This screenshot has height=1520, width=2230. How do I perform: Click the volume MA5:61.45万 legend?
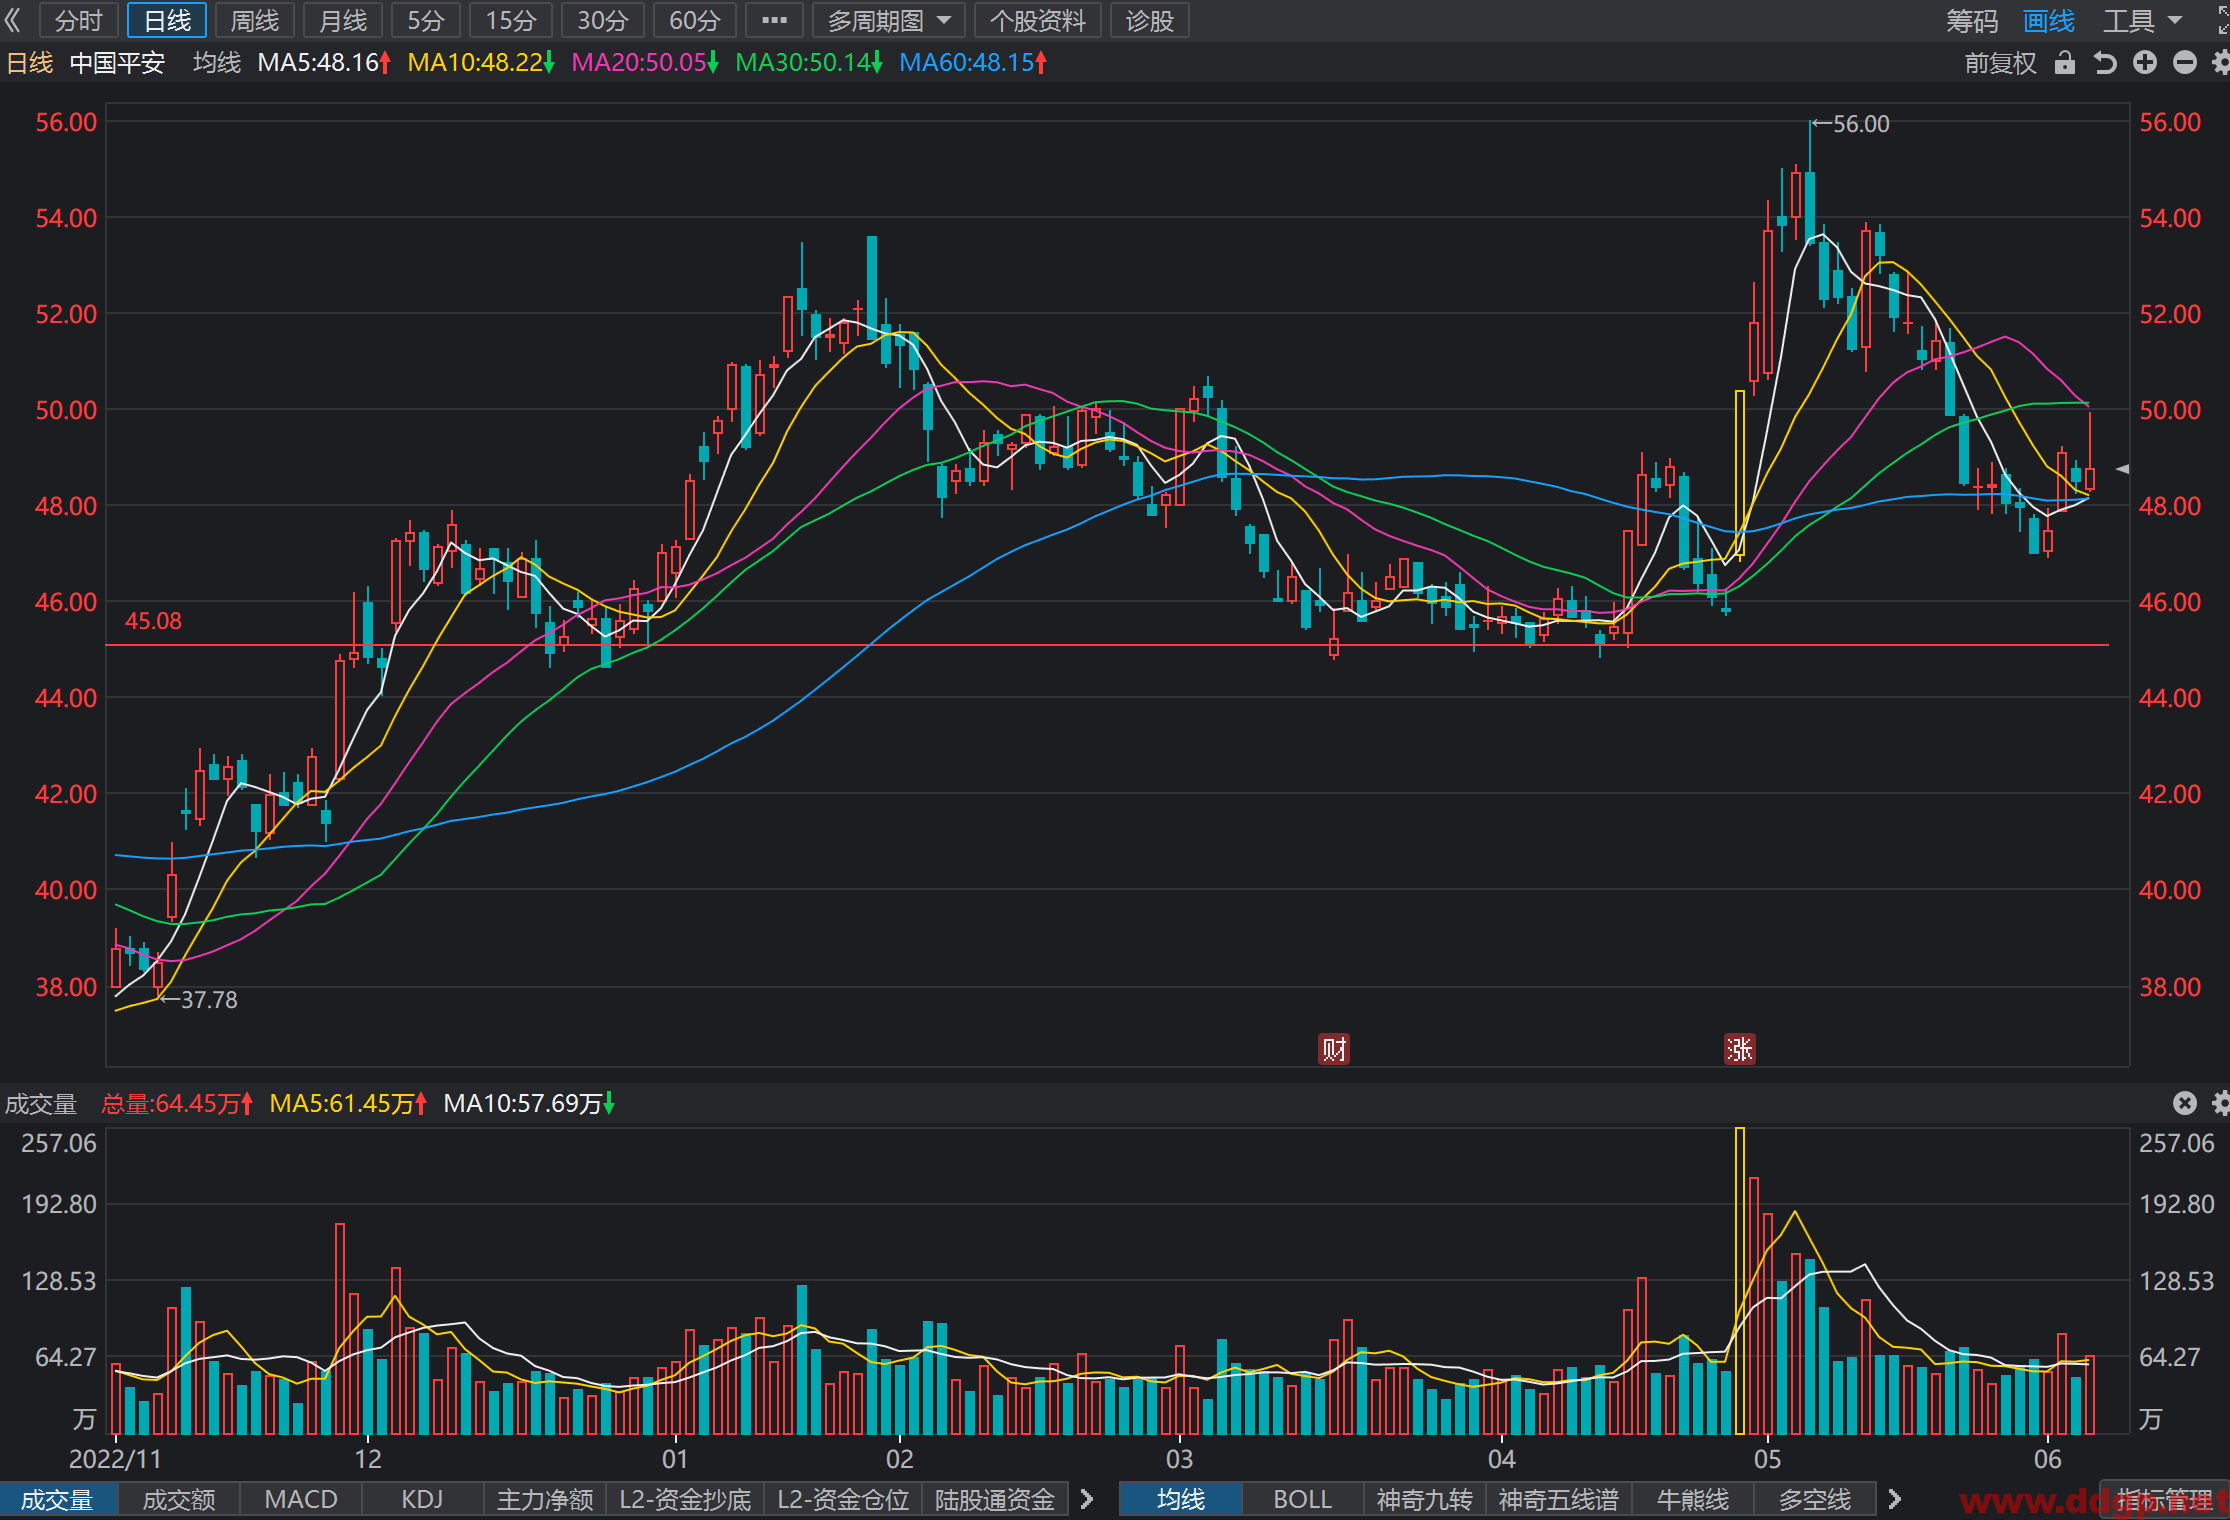(349, 1103)
